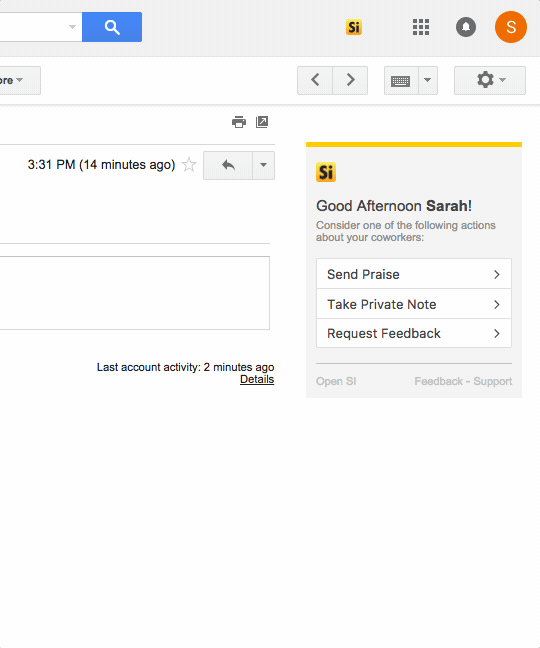Image resolution: width=540 pixels, height=648 pixels.
Task: Choose Request Feedback action
Action: tap(414, 333)
